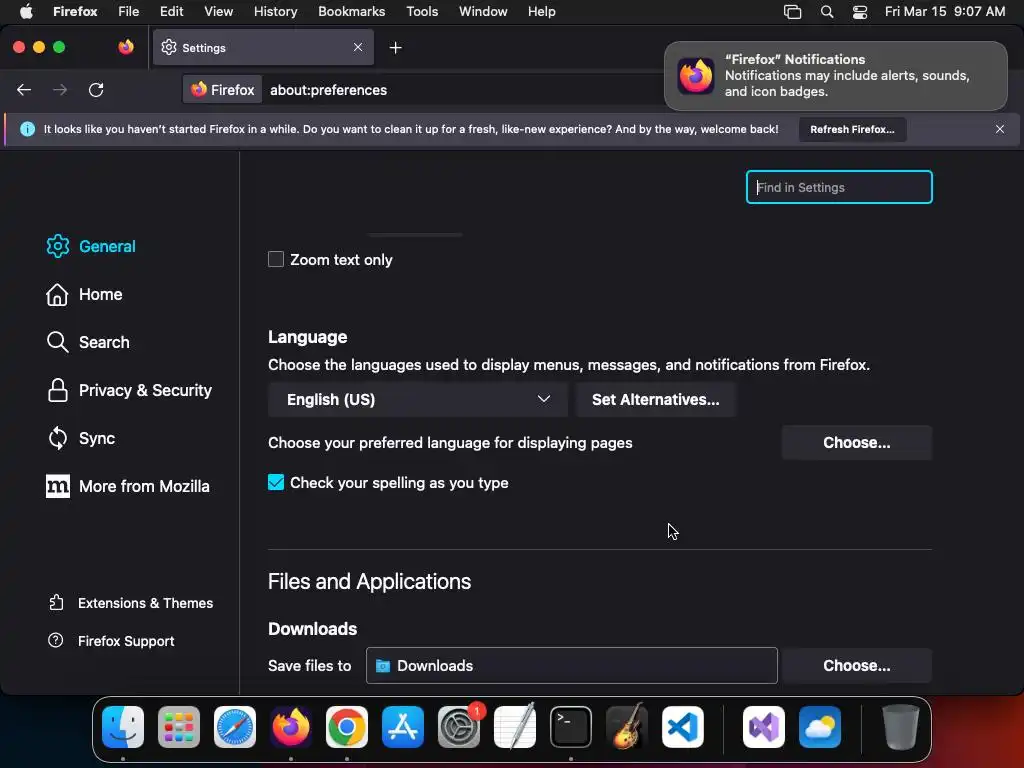This screenshot has width=1024, height=768.
Task: Open the File menu
Action: (x=129, y=12)
